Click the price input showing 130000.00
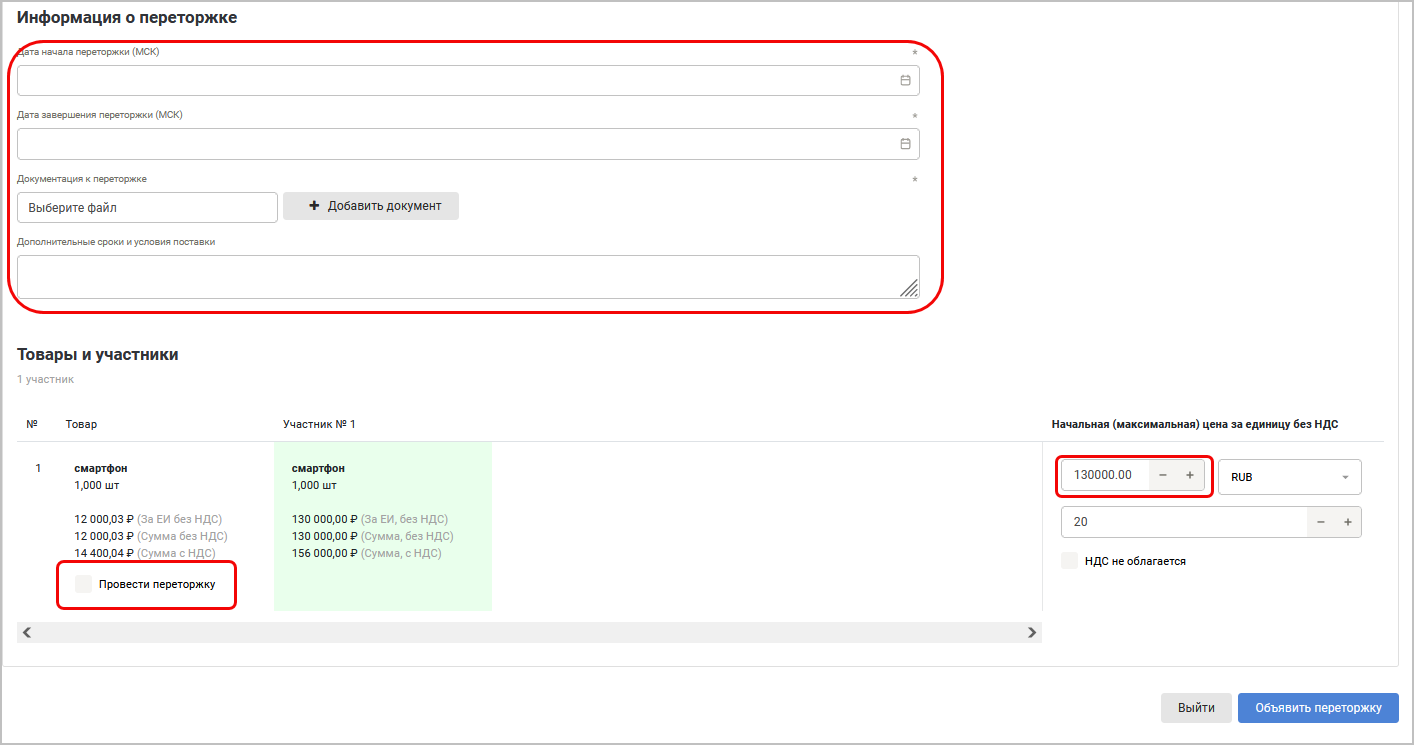 (x=1103, y=475)
